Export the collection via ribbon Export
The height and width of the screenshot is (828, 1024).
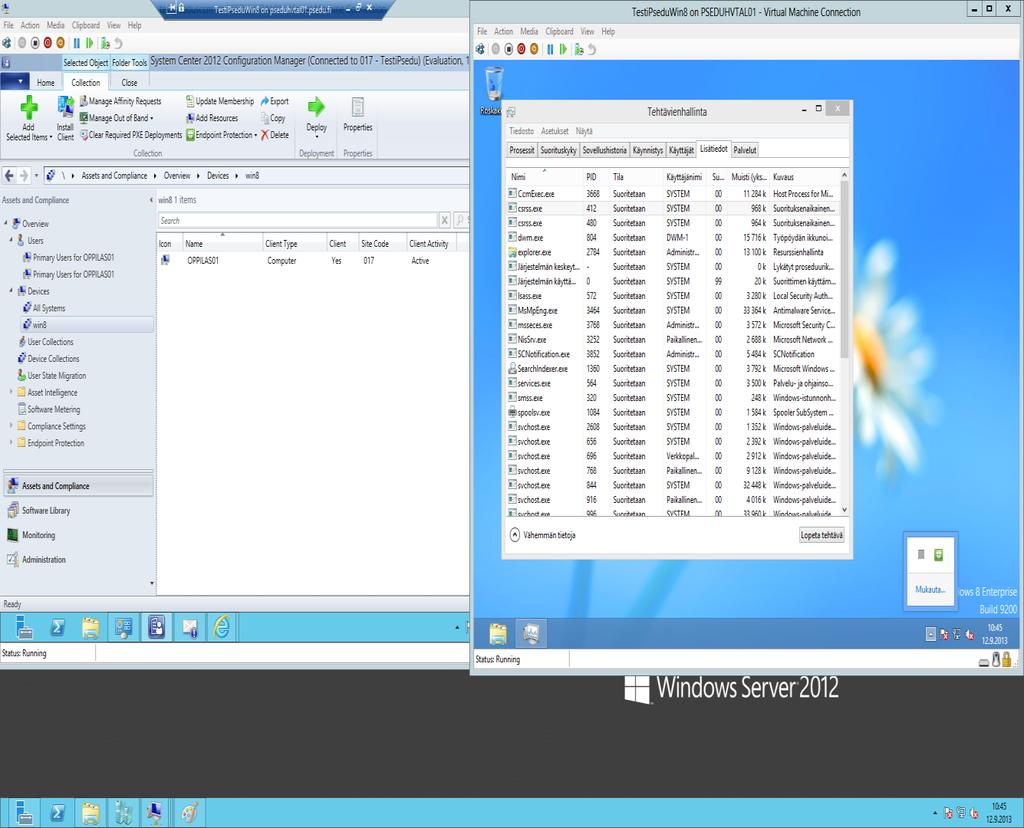(275, 101)
